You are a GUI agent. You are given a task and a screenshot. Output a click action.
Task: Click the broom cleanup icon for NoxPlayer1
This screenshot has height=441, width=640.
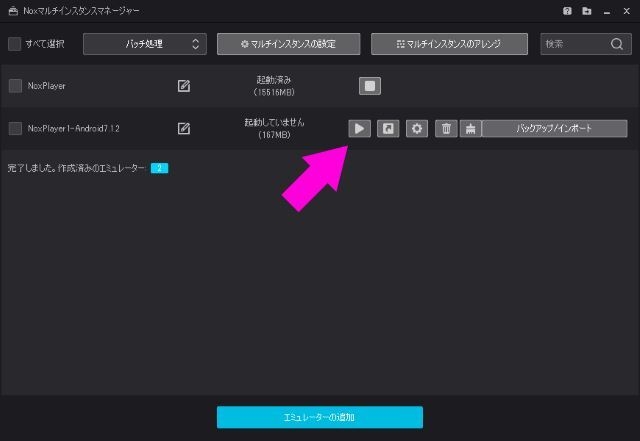pyautogui.click(x=470, y=128)
